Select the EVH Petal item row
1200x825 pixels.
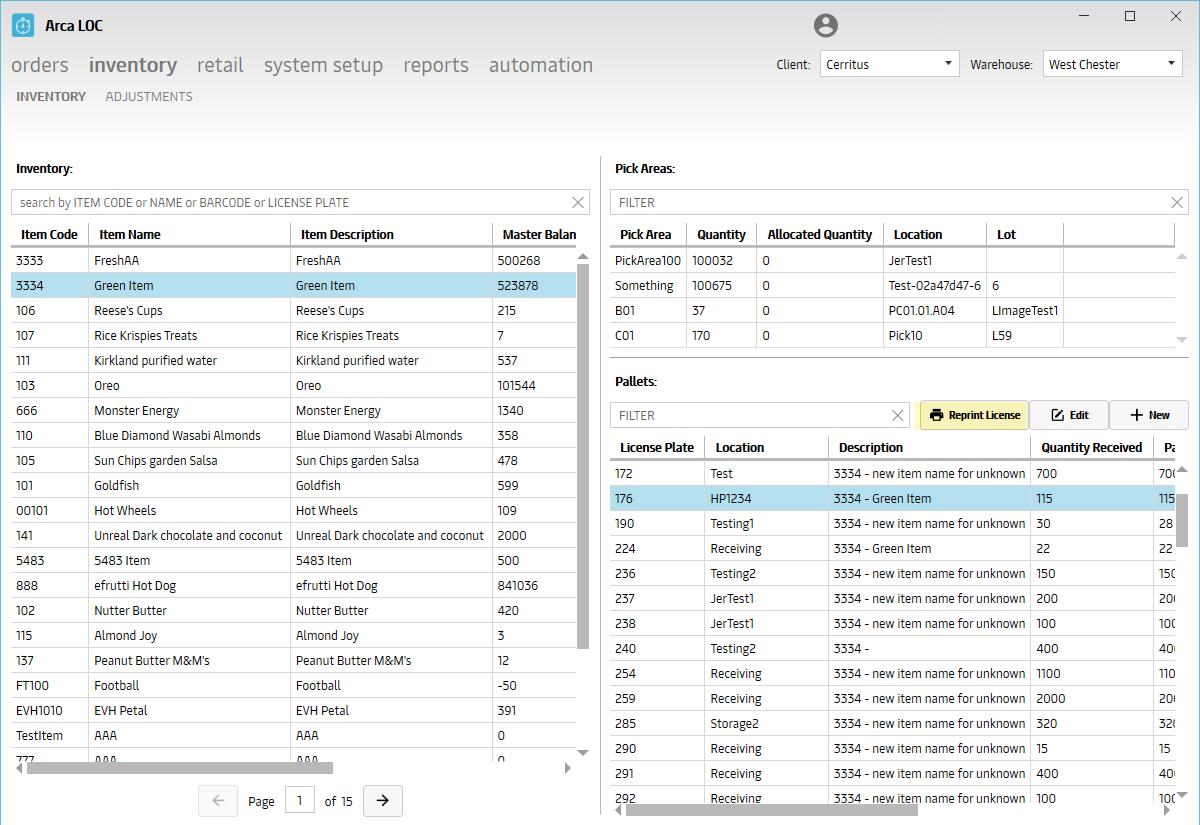pyautogui.click(x=293, y=710)
